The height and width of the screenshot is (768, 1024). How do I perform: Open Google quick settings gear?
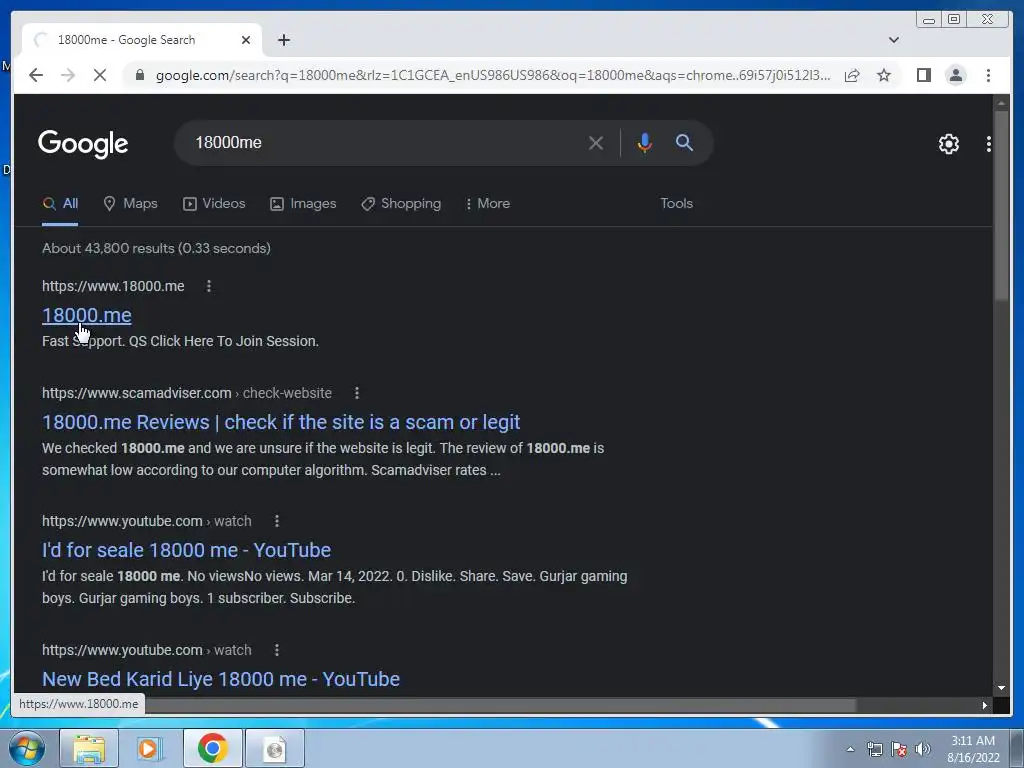pos(948,144)
